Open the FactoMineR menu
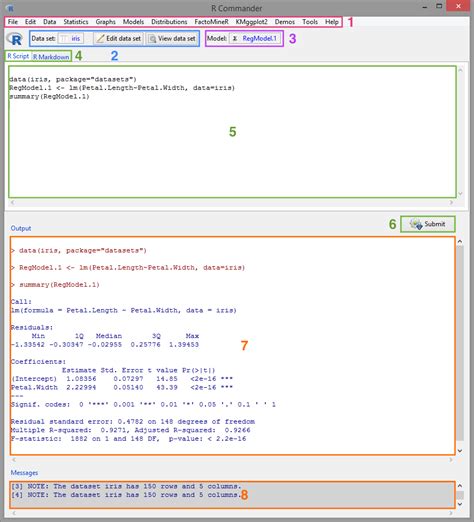The height and width of the screenshot is (522, 474). pyautogui.click(x=211, y=22)
